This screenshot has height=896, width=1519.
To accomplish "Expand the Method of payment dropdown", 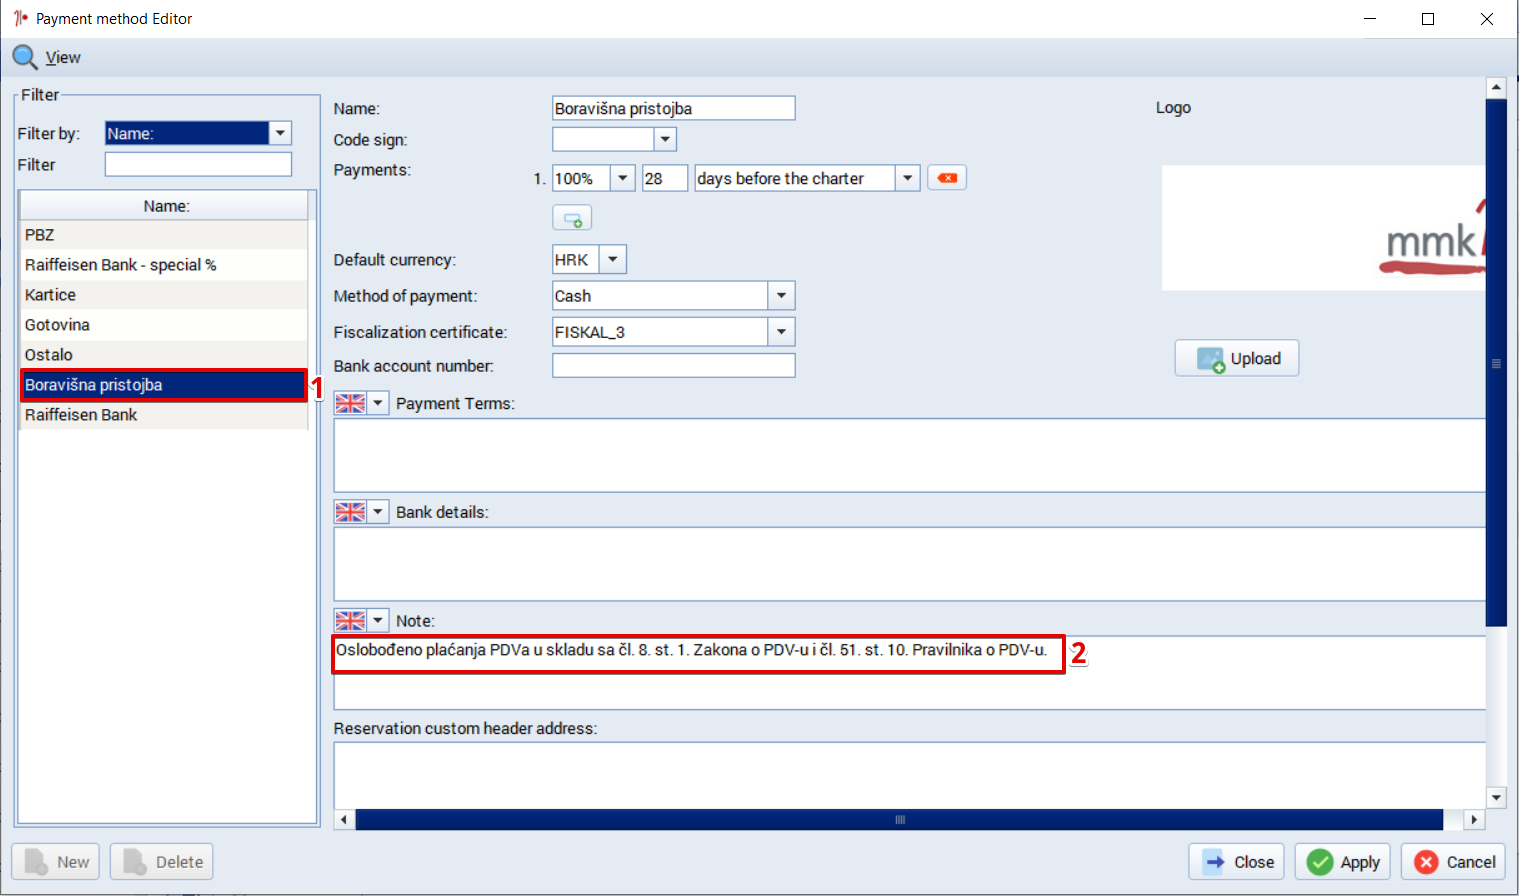I will [x=781, y=296].
